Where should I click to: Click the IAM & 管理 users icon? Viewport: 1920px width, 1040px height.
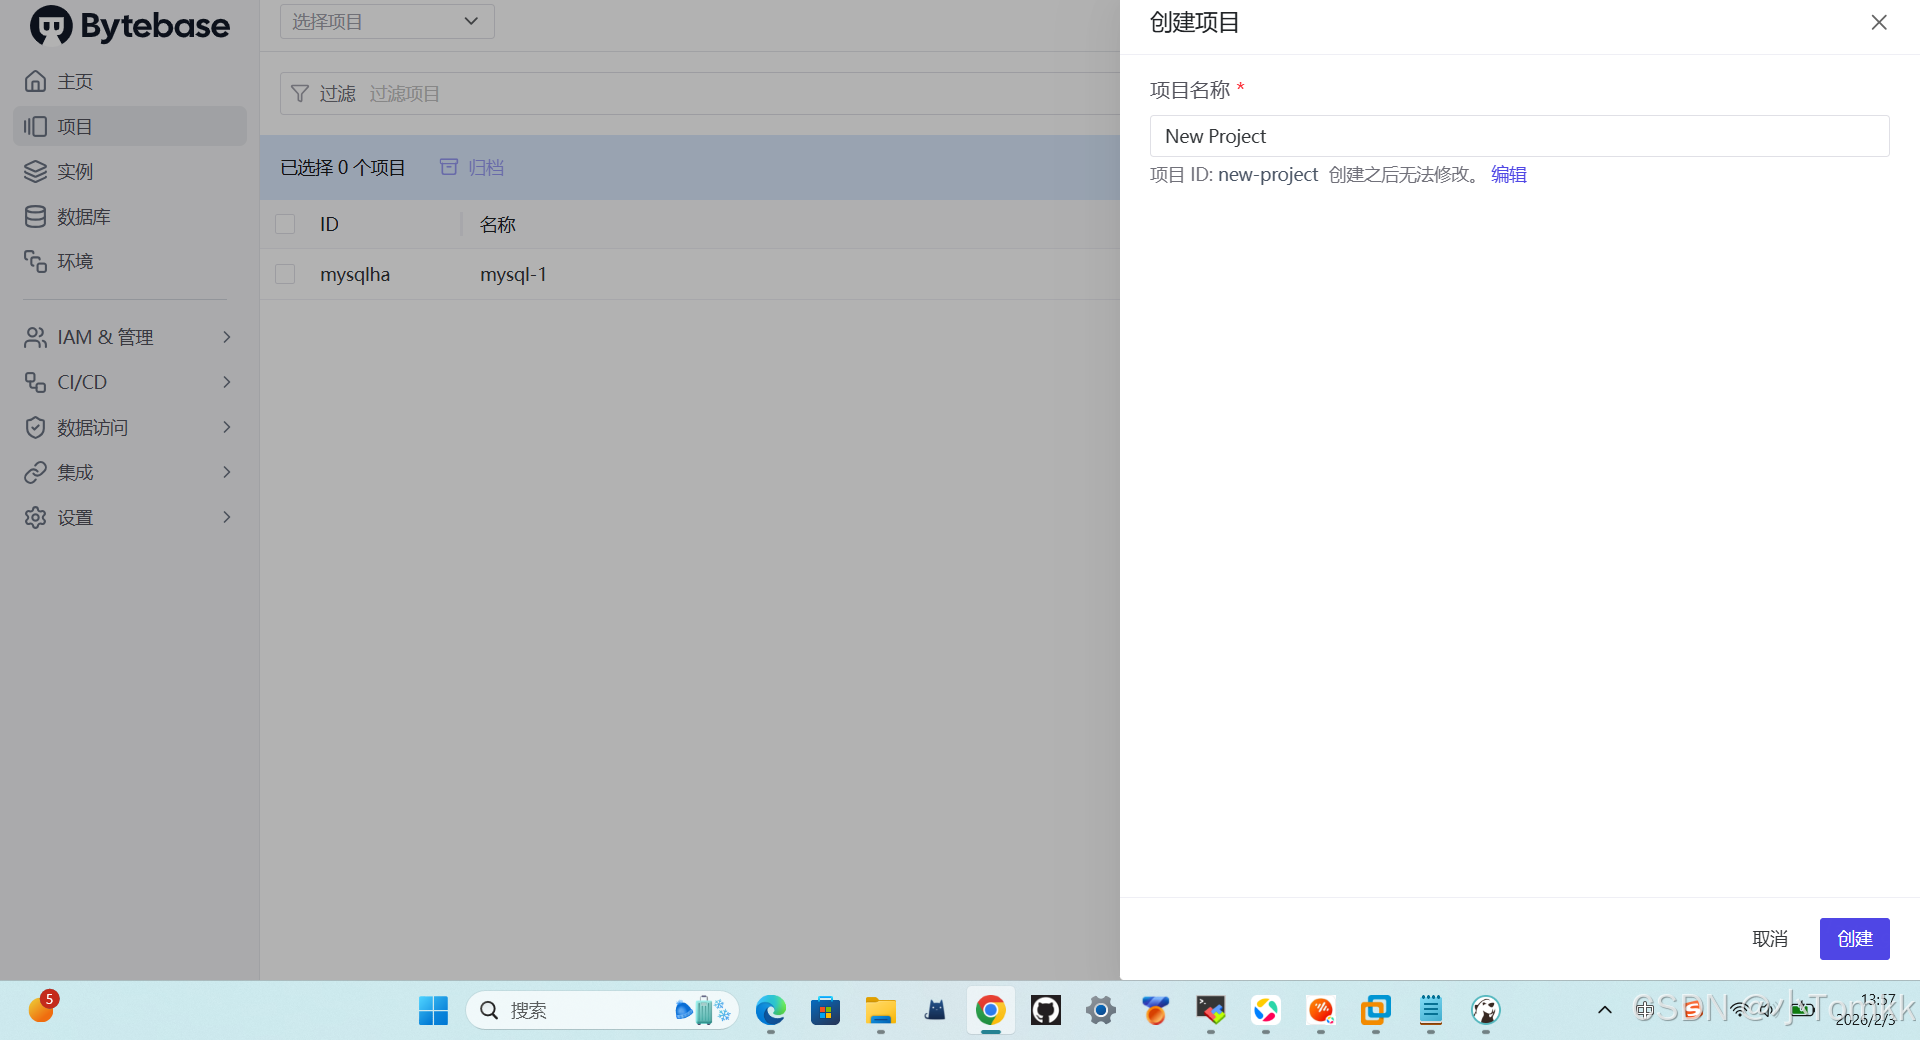[36, 337]
